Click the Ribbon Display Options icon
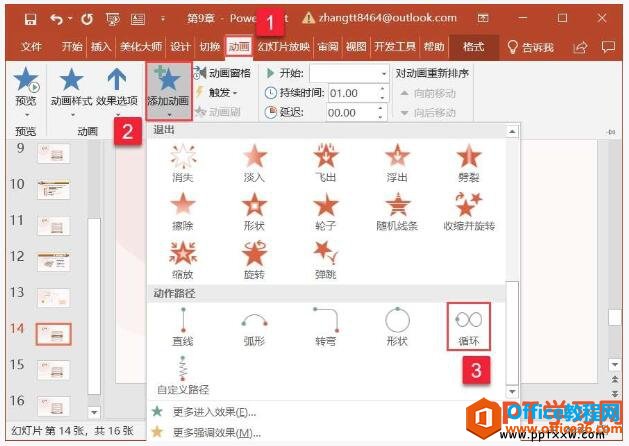This screenshot has height=446, width=629. coord(483,18)
